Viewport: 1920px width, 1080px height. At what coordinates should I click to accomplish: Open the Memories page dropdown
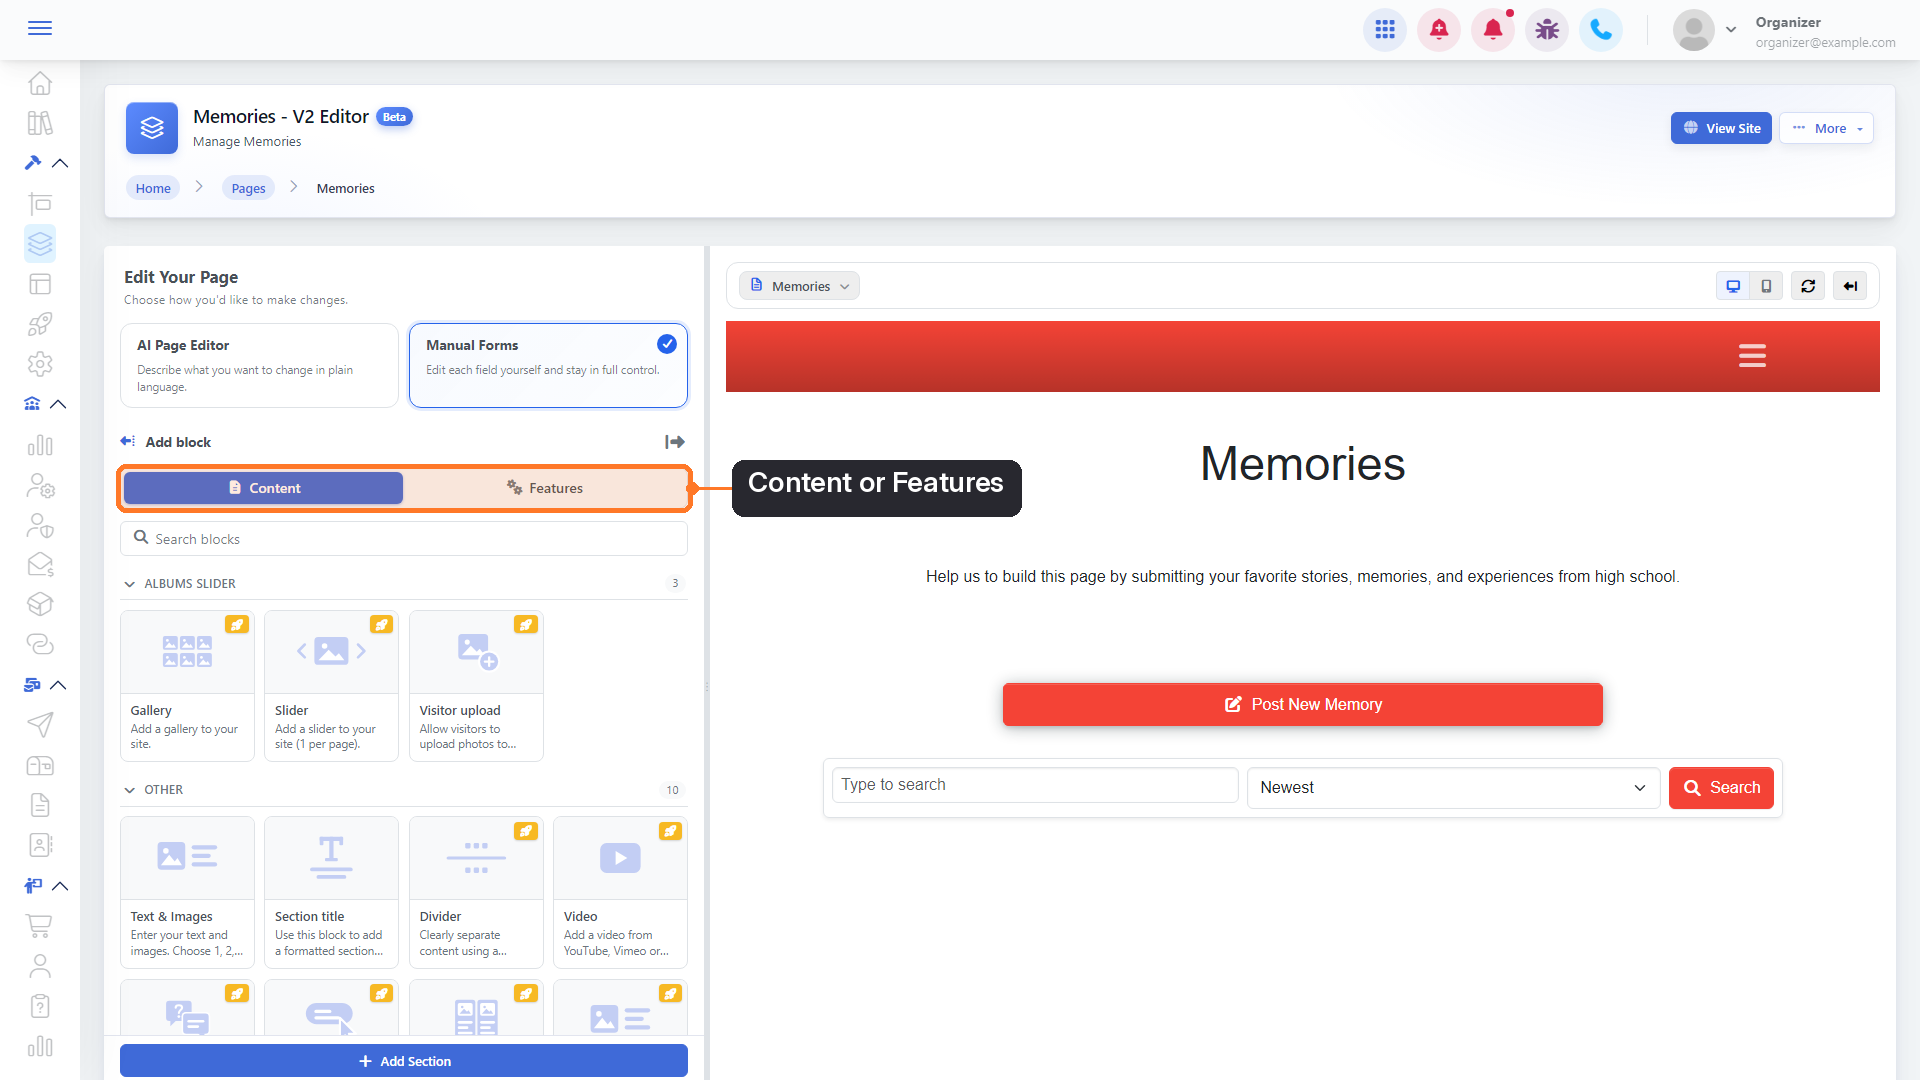click(800, 286)
